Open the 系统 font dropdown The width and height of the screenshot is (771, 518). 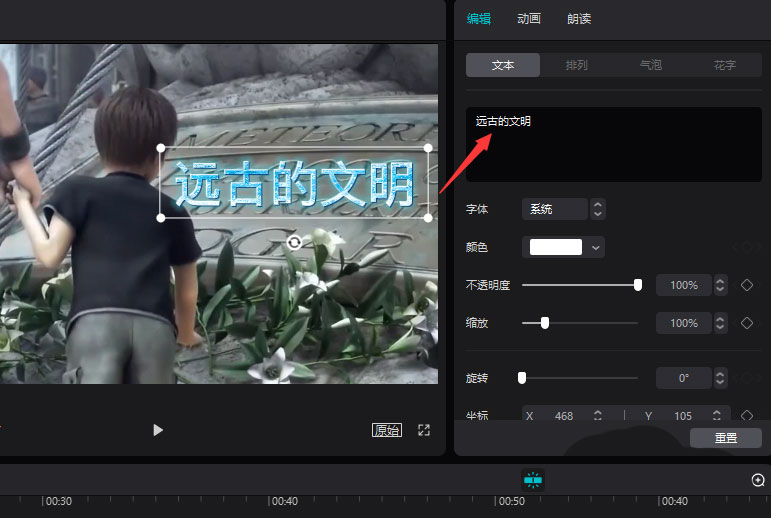coord(555,209)
